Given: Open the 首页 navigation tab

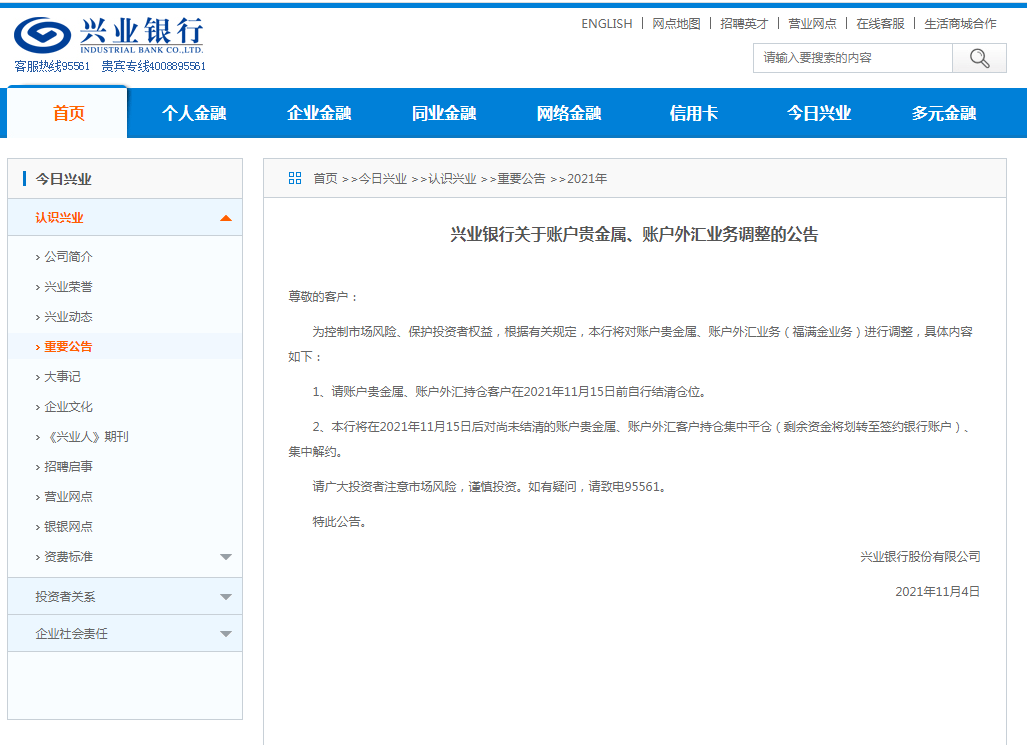Looking at the screenshot, I should point(68,113).
